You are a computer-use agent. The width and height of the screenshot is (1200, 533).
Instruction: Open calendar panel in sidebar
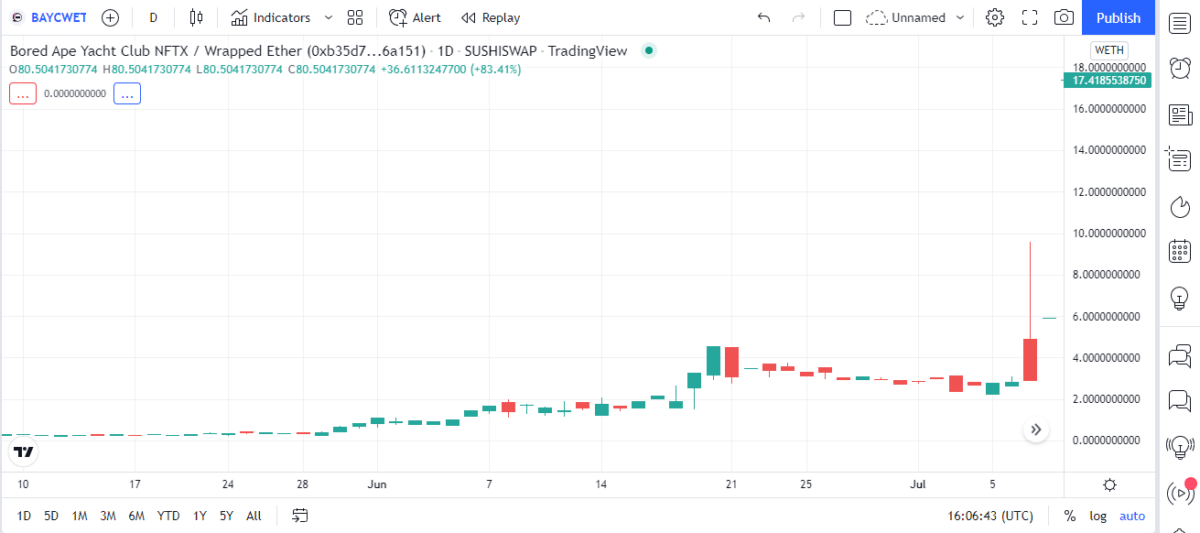tap(1179, 251)
